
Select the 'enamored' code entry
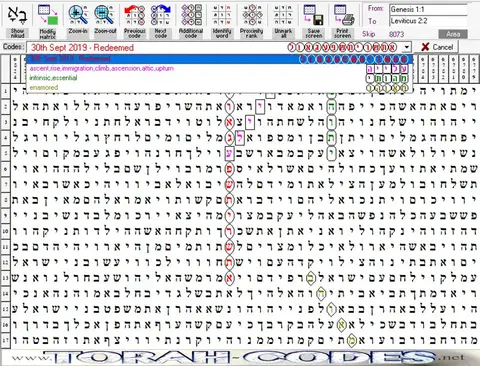[x=219, y=88]
